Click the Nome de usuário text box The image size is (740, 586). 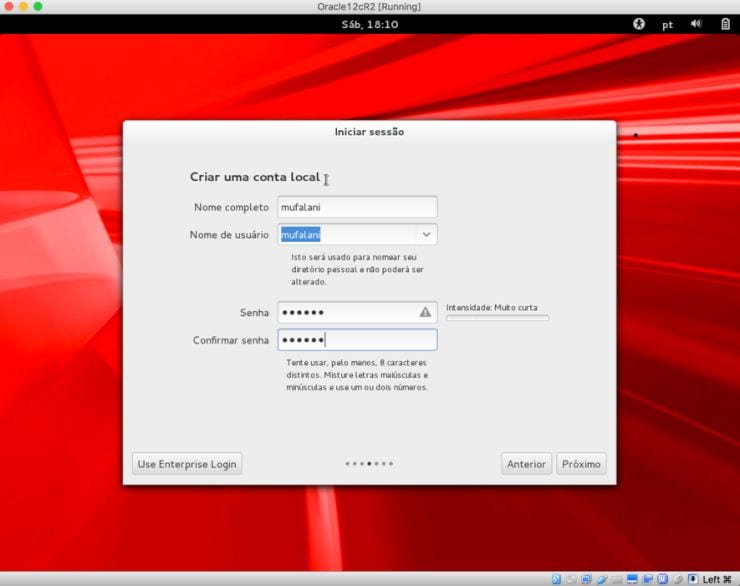pos(347,234)
